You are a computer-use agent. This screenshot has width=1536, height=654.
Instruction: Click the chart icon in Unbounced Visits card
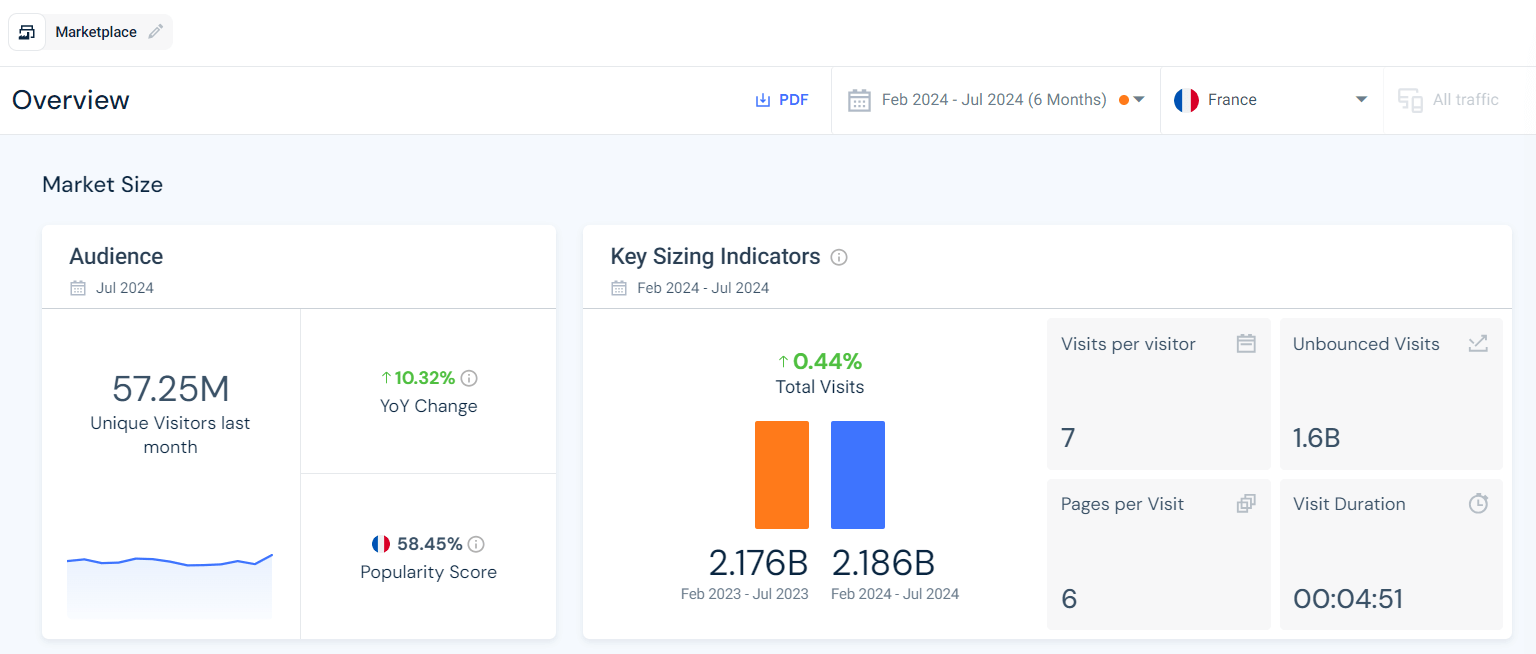click(1477, 344)
